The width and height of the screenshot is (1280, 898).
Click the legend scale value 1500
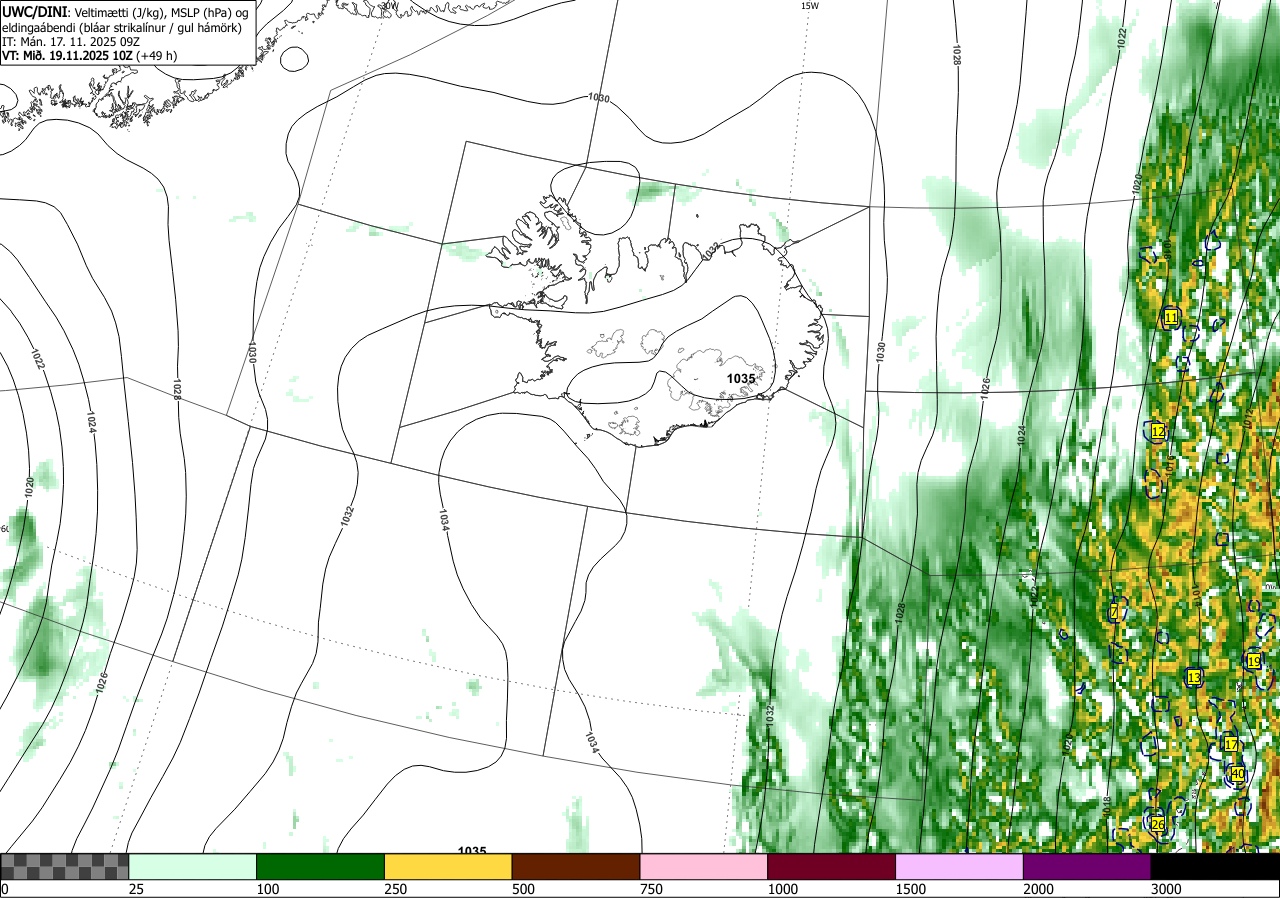coord(910,889)
